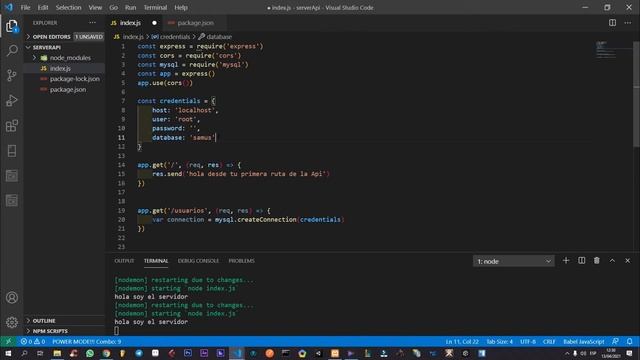Create a new terminal with plus icon
This screenshot has width=640, height=360.
(566, 260)
